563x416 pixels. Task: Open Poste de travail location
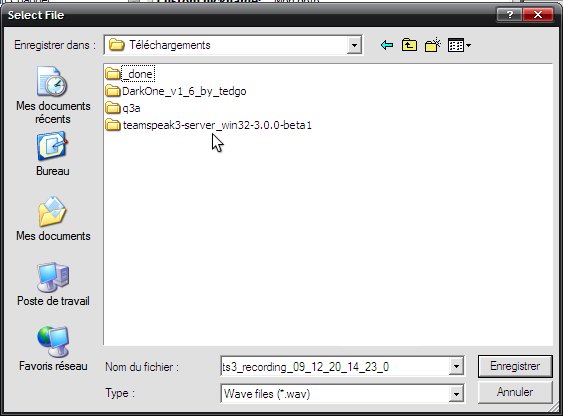(53, 284)
